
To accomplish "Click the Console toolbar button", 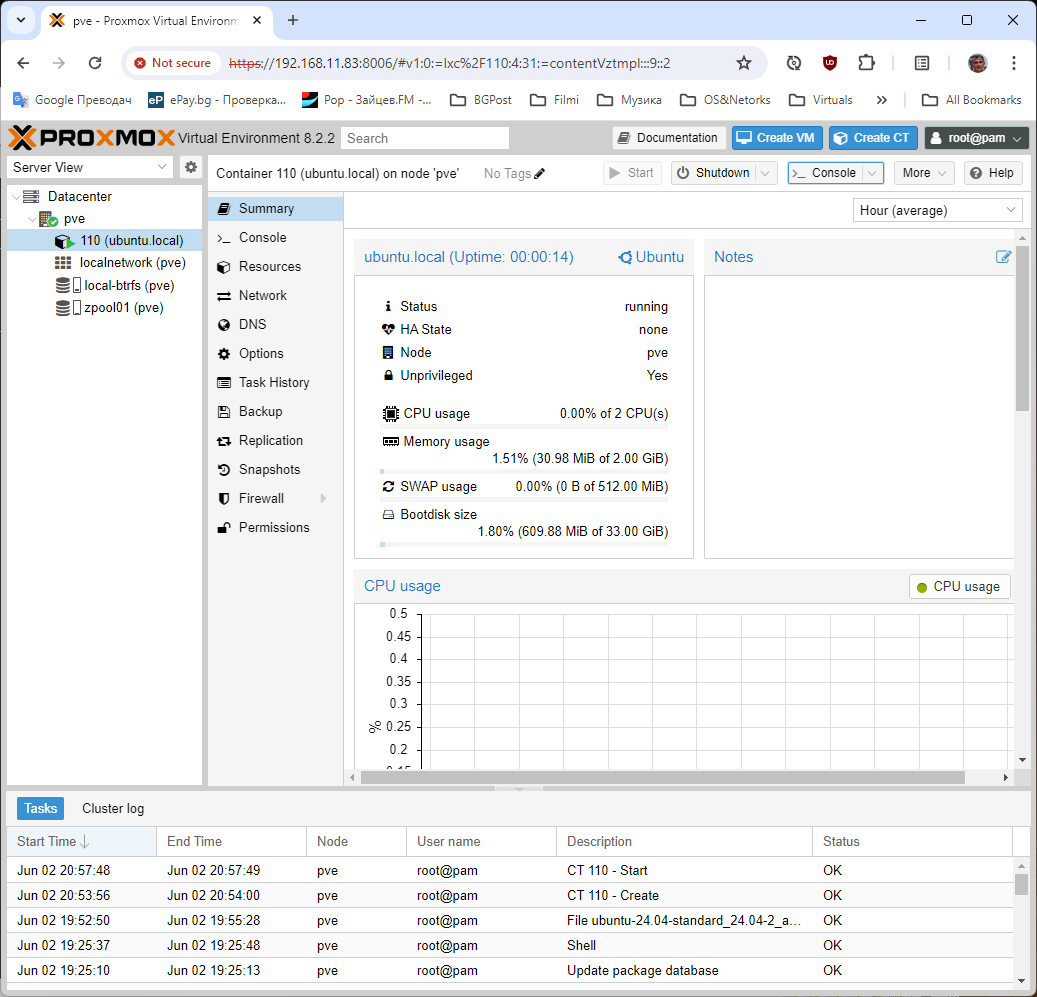I will click(825, 173).
